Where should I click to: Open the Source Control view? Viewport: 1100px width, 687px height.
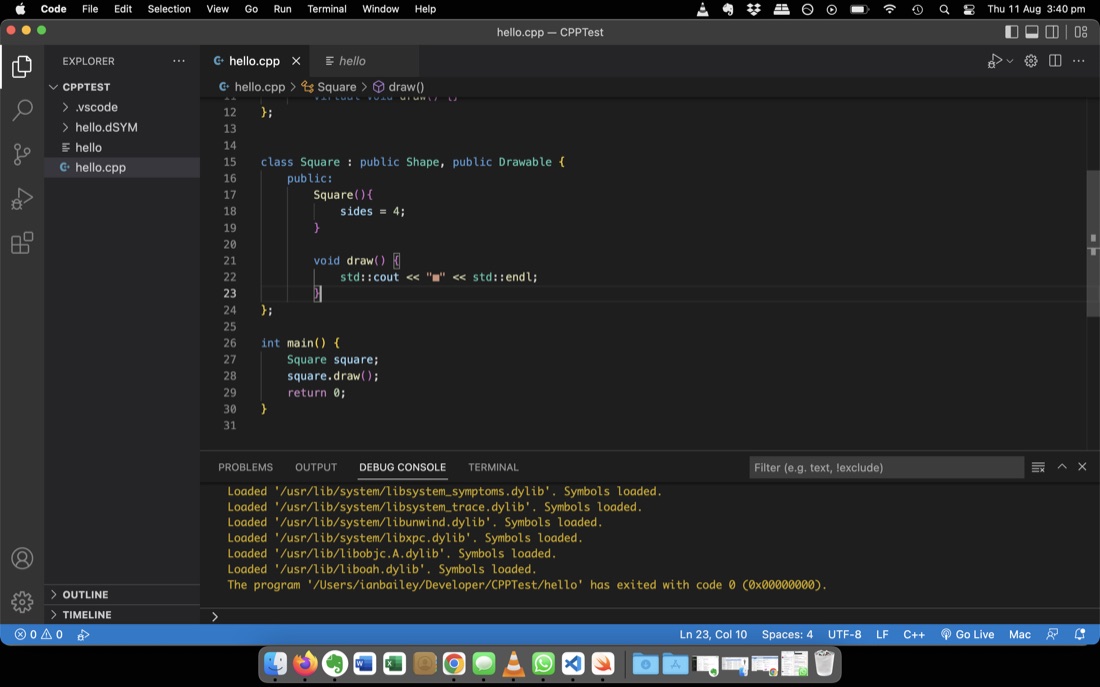[22, 154]
